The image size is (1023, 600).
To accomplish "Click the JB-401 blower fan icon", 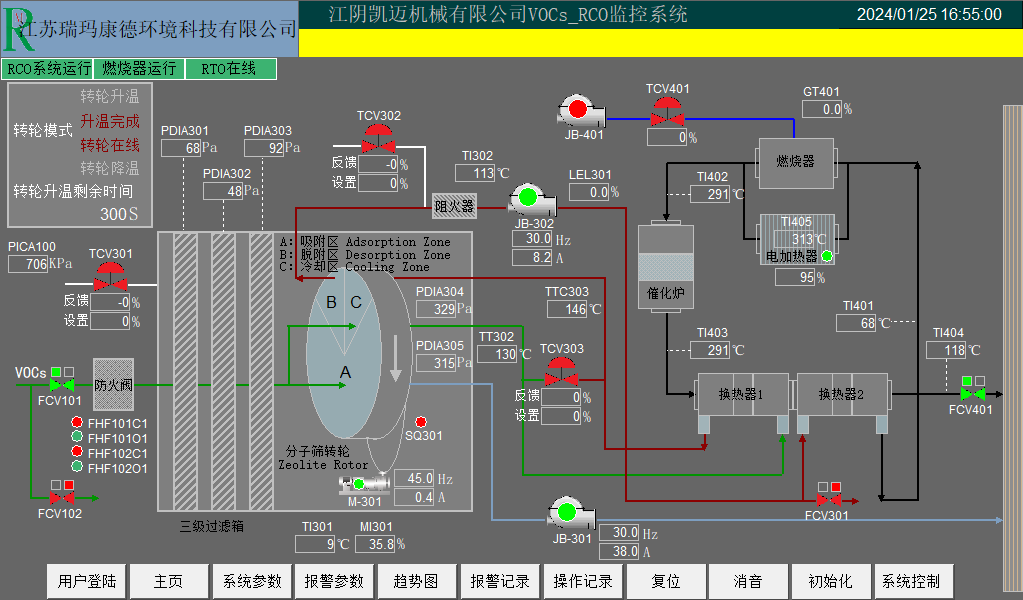I will 582,111.
